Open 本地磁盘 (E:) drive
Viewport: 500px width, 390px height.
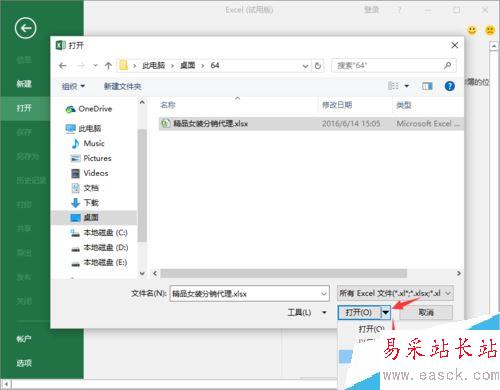(x=99, y=263)
